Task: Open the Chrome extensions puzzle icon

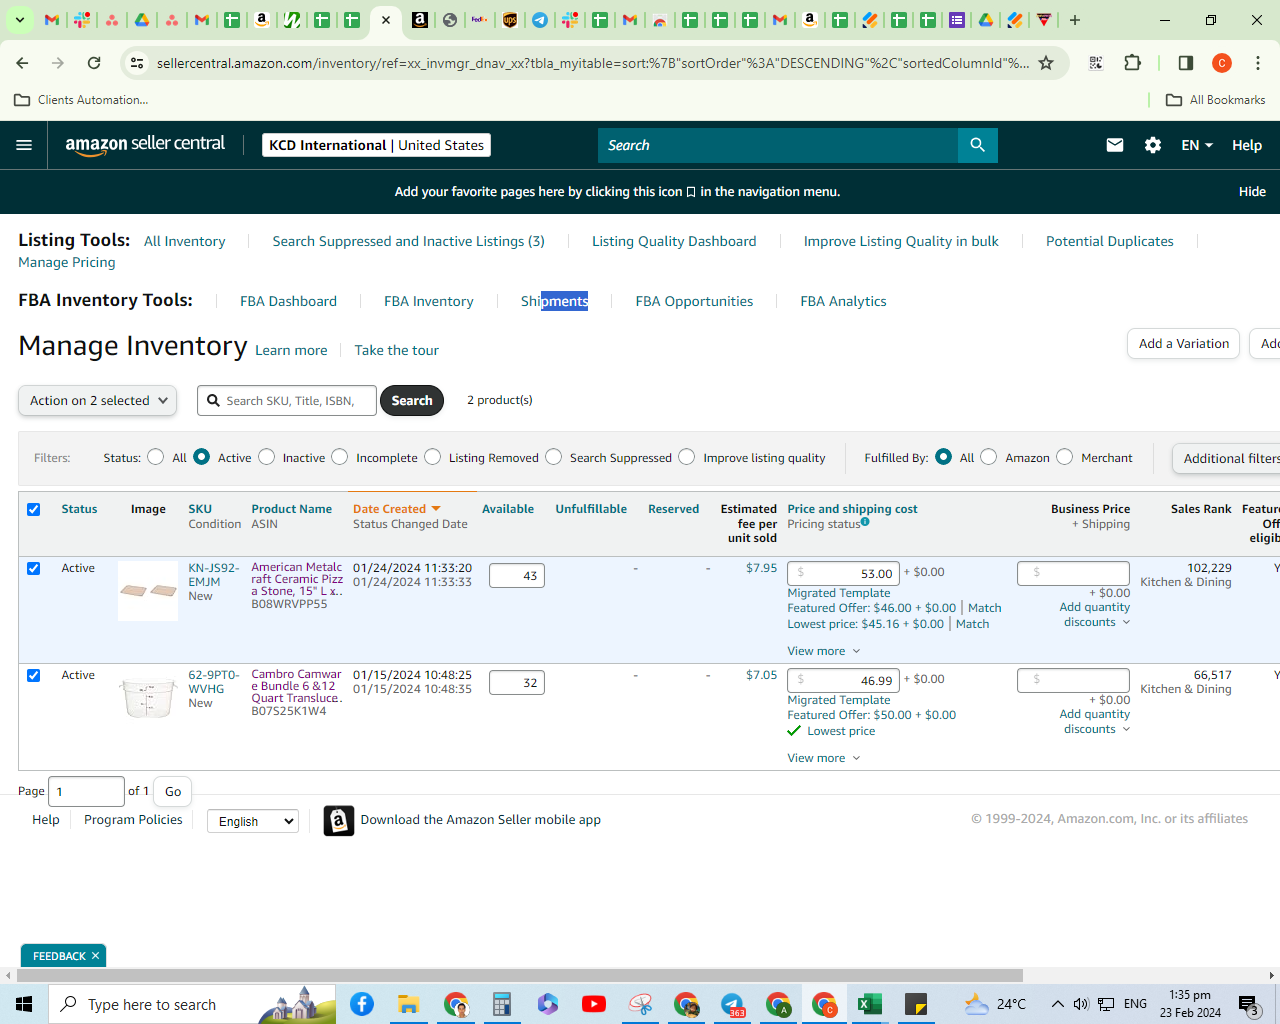Action: [1133, 63]
